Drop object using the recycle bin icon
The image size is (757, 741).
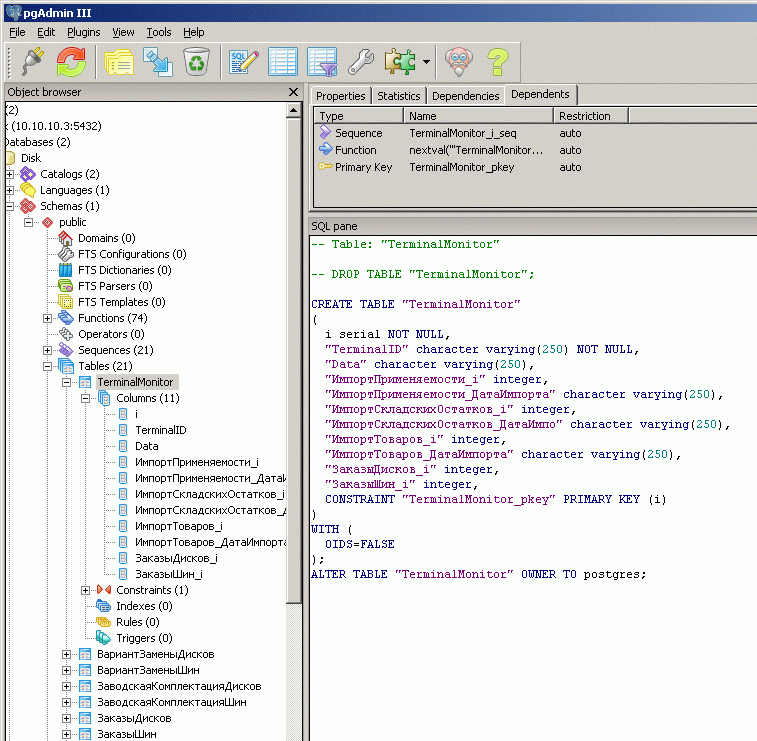pyautogui.click(x=196, y=61)
